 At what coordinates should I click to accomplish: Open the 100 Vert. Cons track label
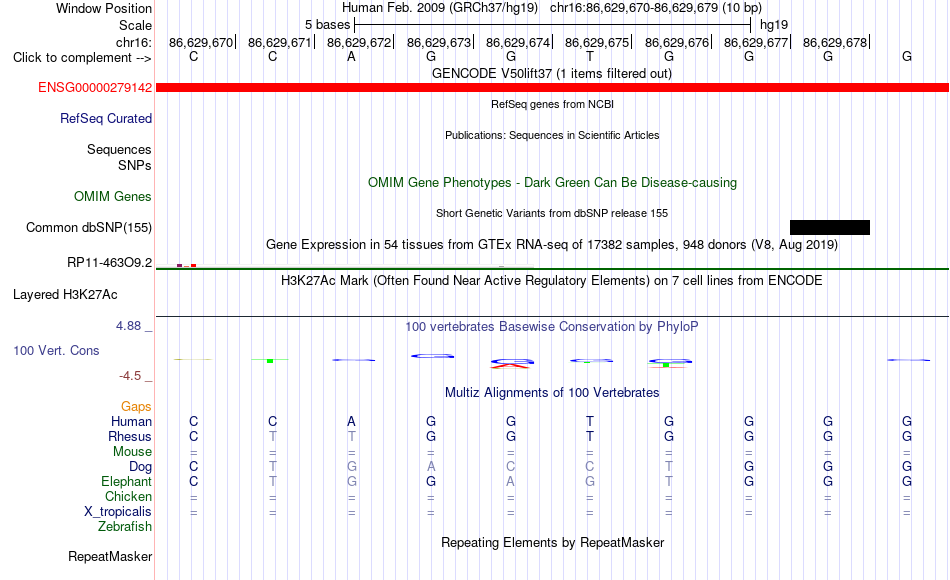56,350
